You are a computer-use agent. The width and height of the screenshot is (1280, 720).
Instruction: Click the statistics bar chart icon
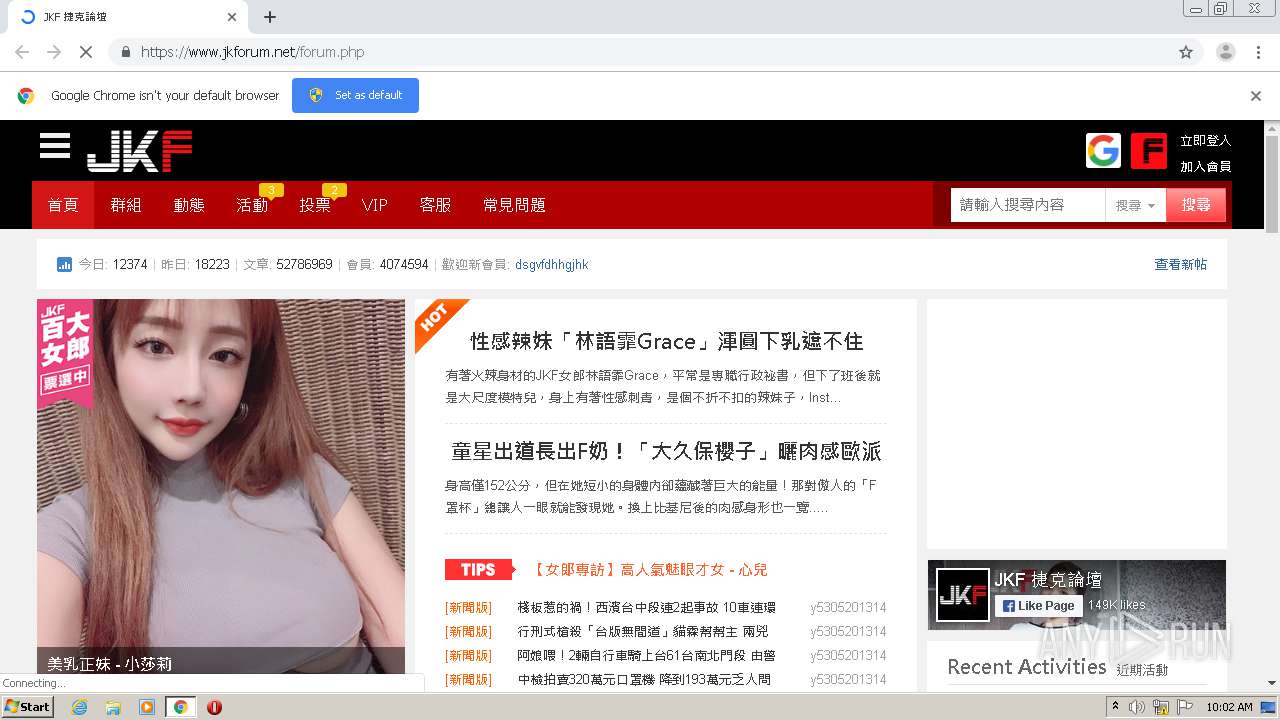[64, 265]
